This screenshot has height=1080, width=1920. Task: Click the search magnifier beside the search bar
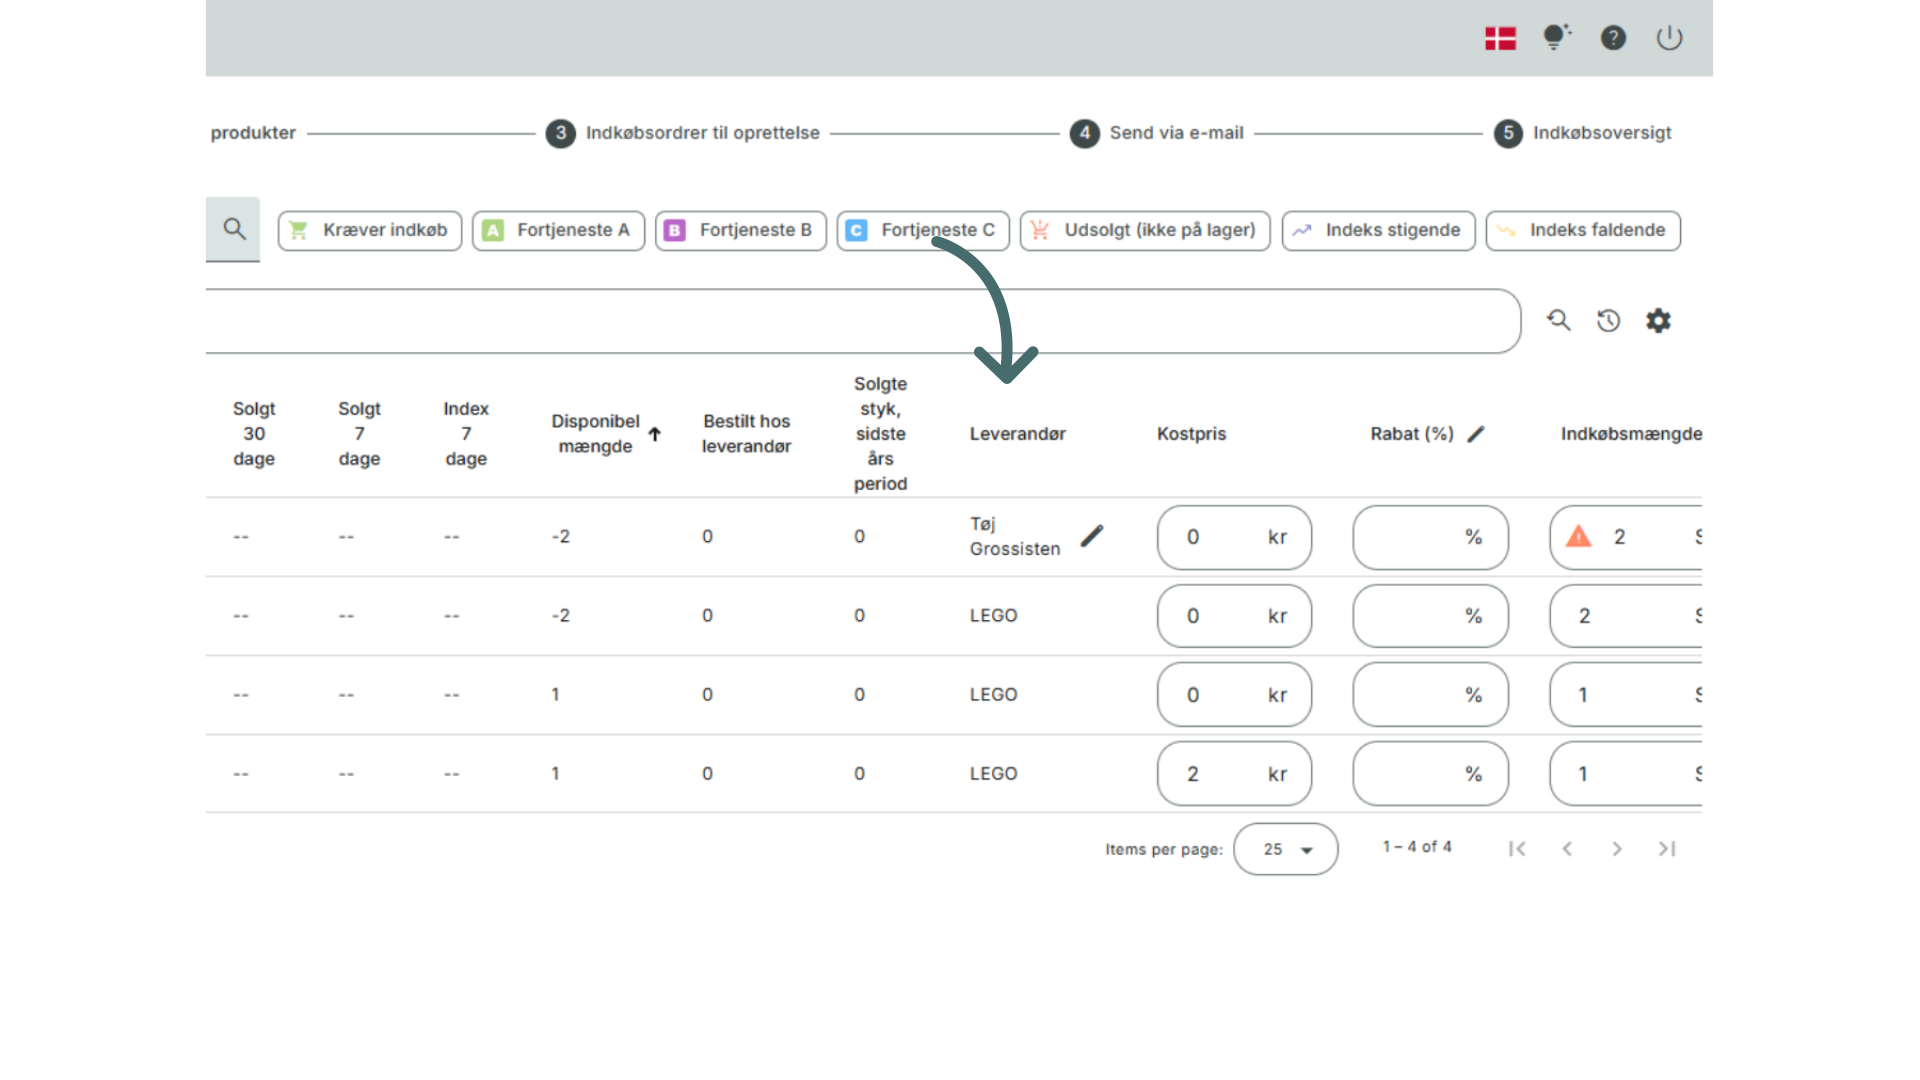[1559, 320]
